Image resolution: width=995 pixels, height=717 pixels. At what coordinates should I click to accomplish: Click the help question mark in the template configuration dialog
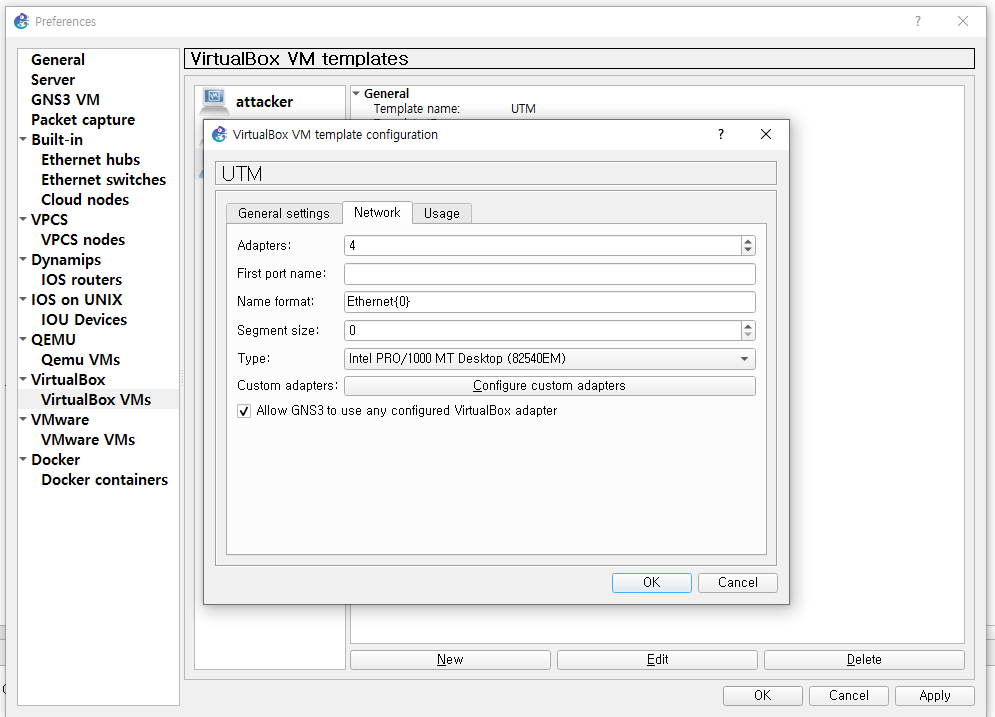pos(721,135)
